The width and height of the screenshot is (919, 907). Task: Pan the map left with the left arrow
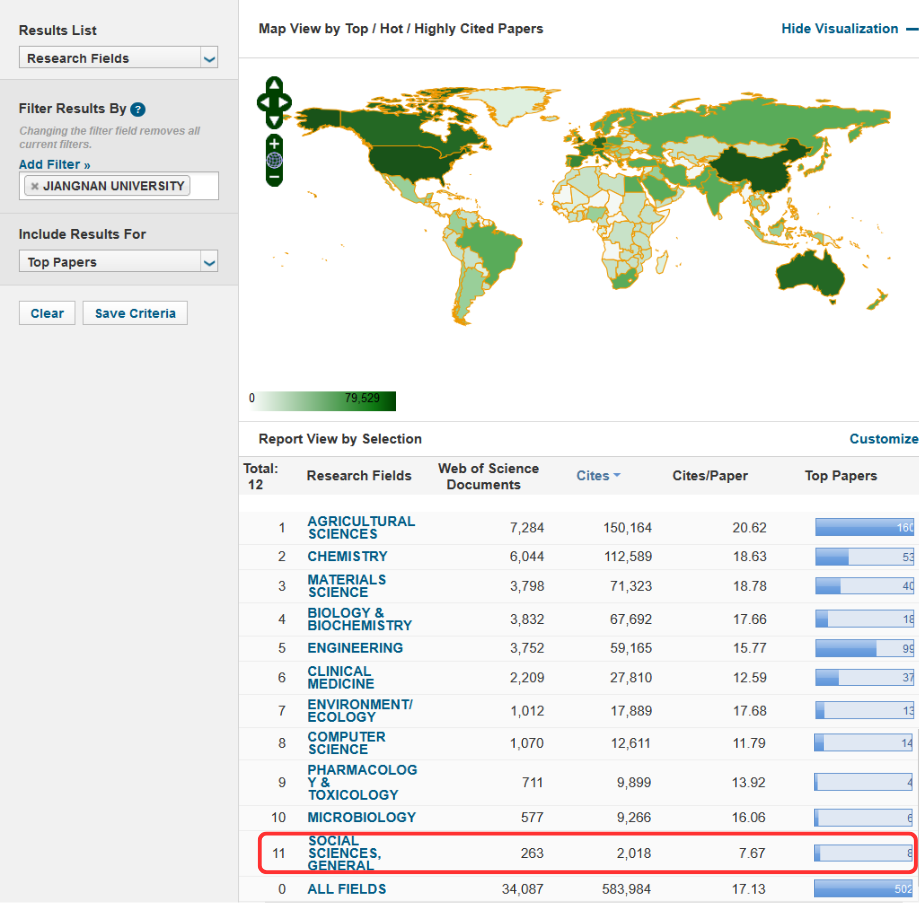(x=263, y=102)
